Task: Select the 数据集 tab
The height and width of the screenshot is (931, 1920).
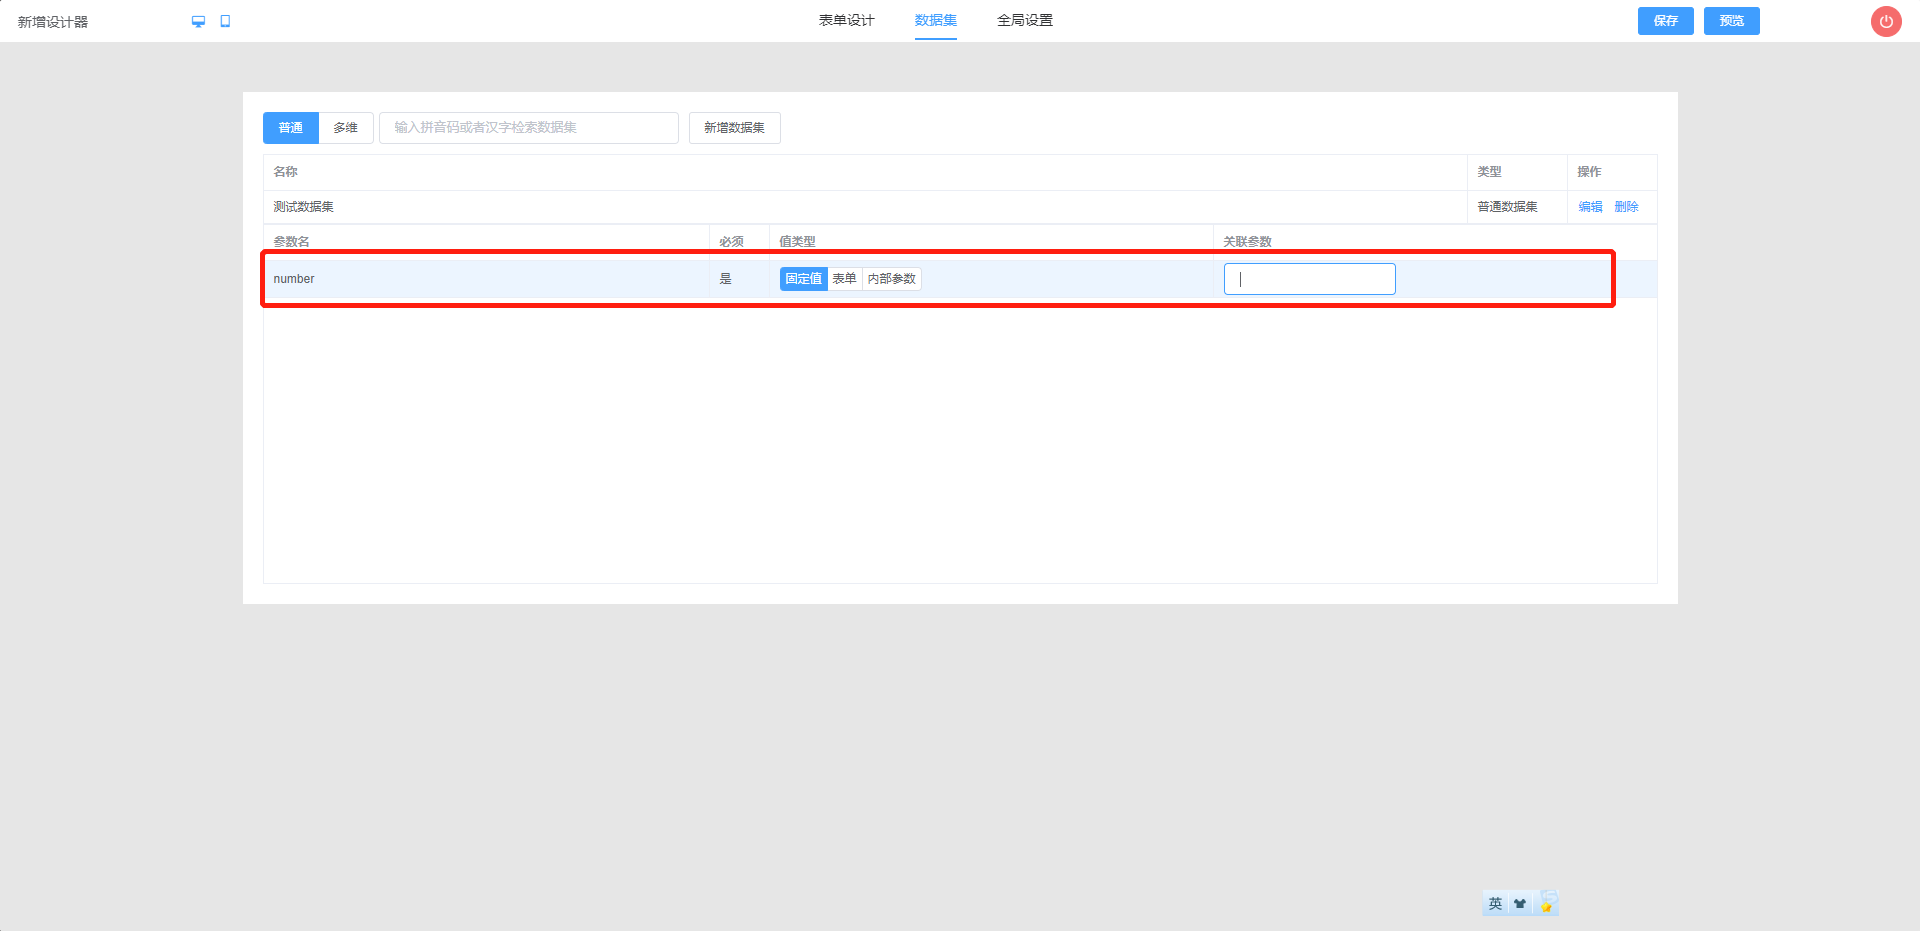Action: tap(935, 20)
